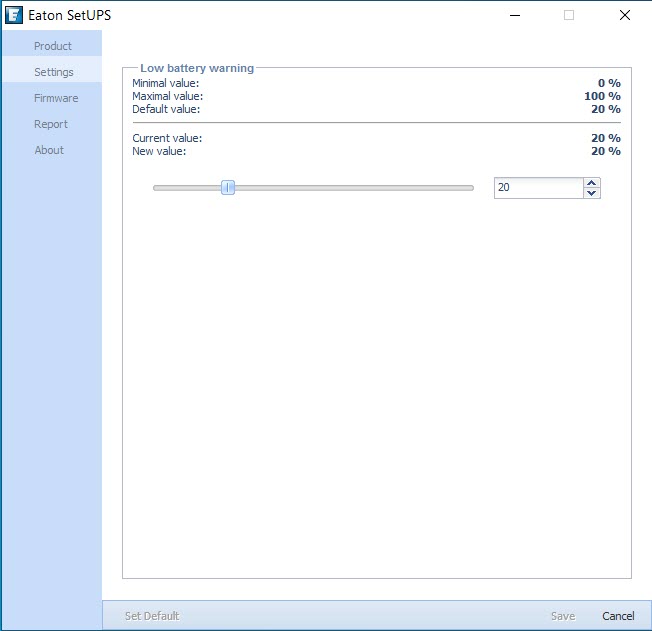652x631 pixels.
Task: Click the '0 %' minimal value
Action: click(609, 83)
